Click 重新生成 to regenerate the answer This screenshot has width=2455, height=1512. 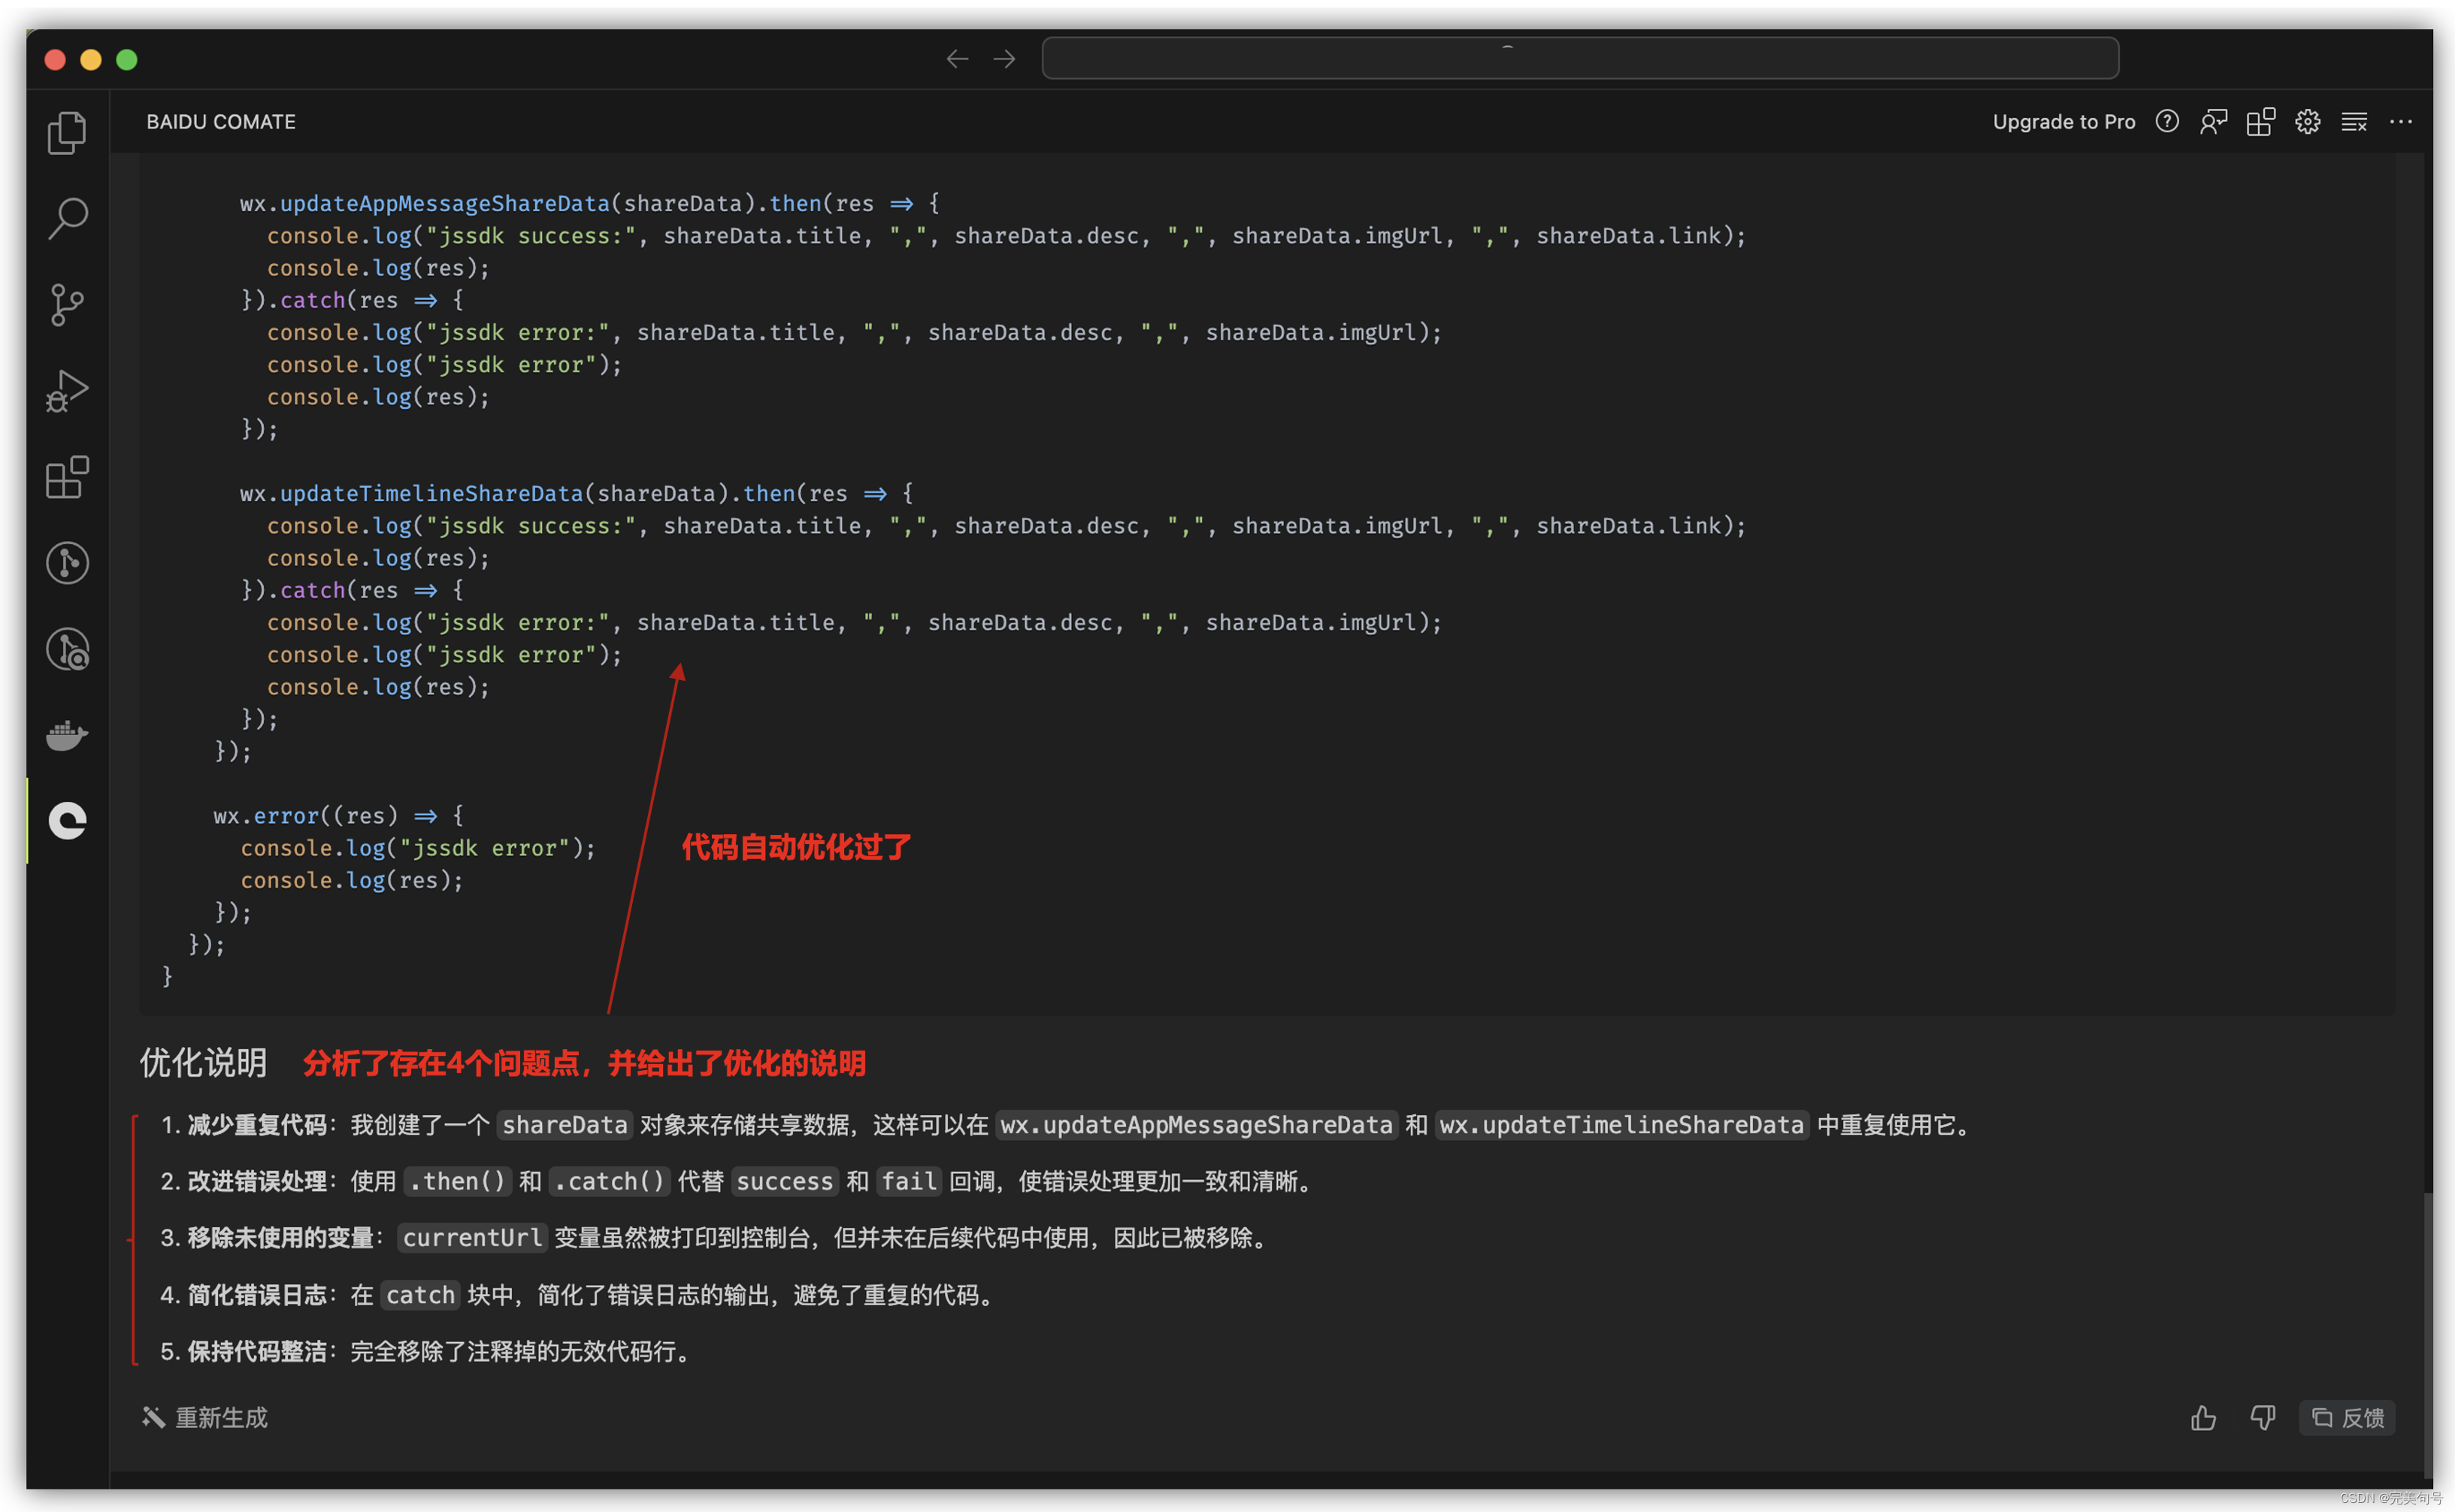coord(205,1417)
